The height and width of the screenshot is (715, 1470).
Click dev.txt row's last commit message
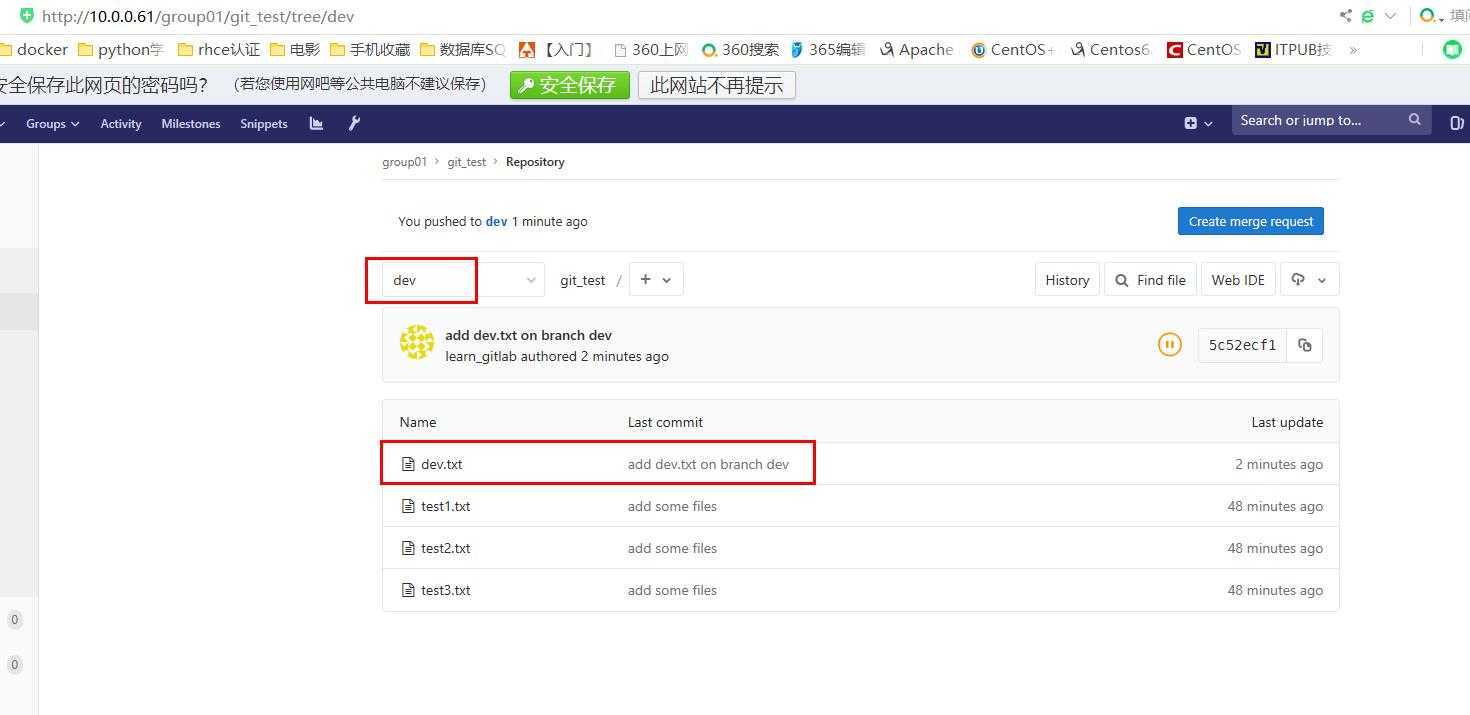tap(708, 464)
